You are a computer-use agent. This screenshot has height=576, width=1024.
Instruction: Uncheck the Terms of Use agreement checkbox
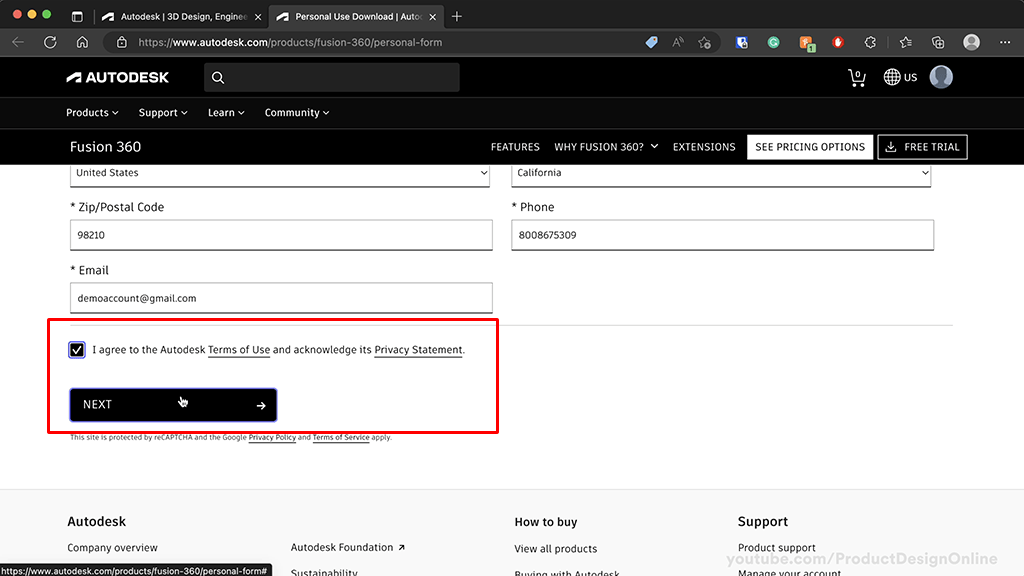76,350
